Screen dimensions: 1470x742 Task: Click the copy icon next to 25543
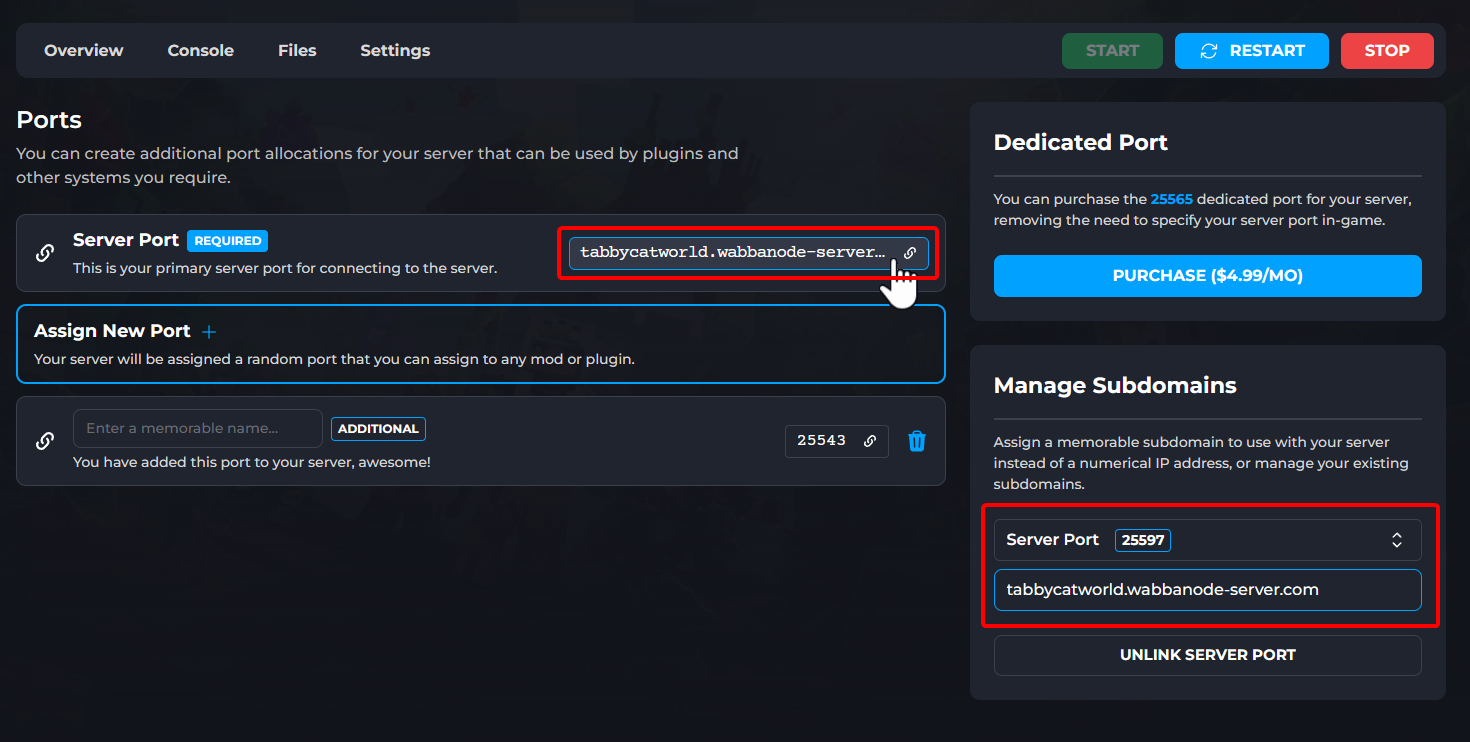point(870,441)
